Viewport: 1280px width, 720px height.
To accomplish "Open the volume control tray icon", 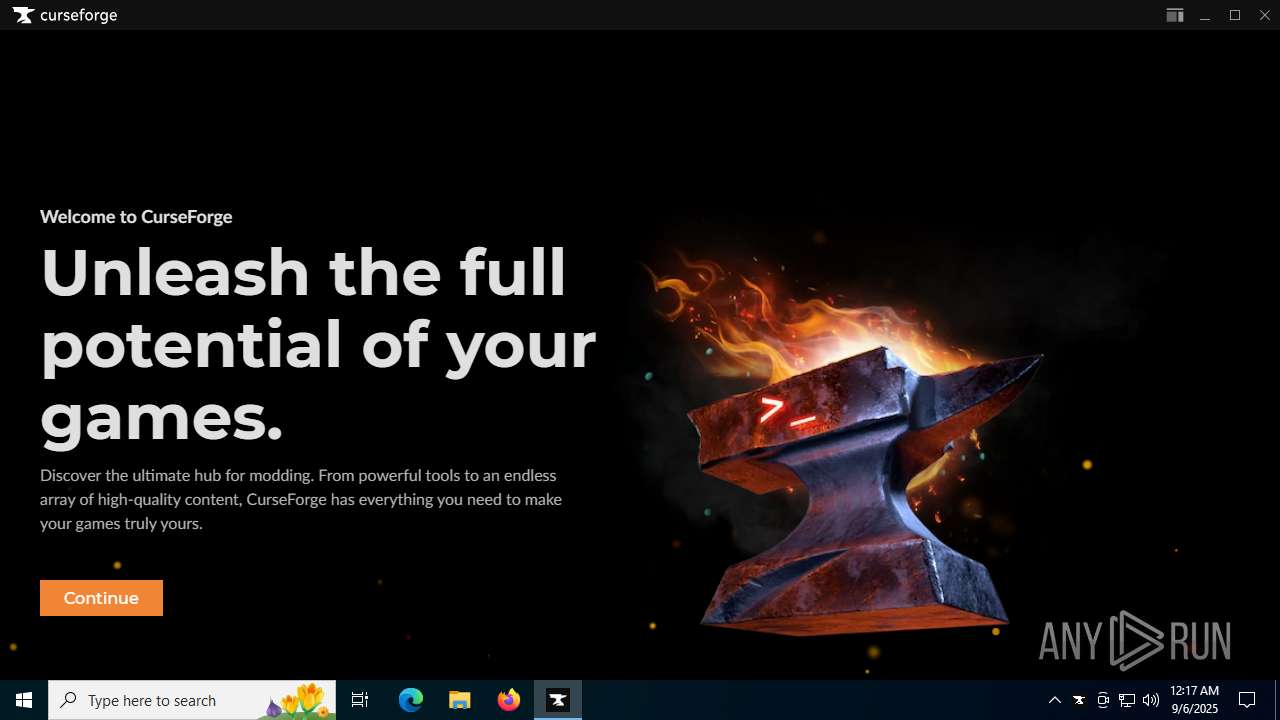I will [1151, 700].
